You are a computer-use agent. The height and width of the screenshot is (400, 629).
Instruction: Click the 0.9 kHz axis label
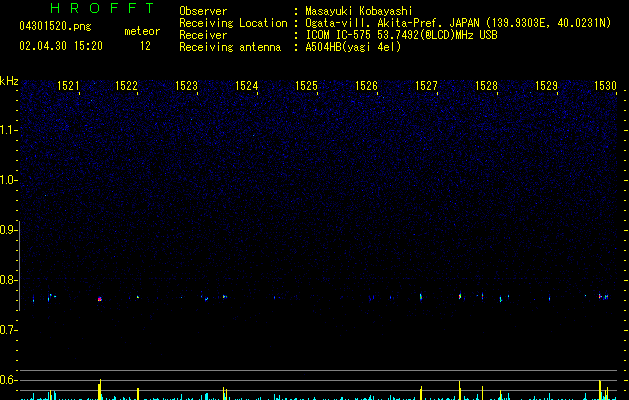pos(8,230)
